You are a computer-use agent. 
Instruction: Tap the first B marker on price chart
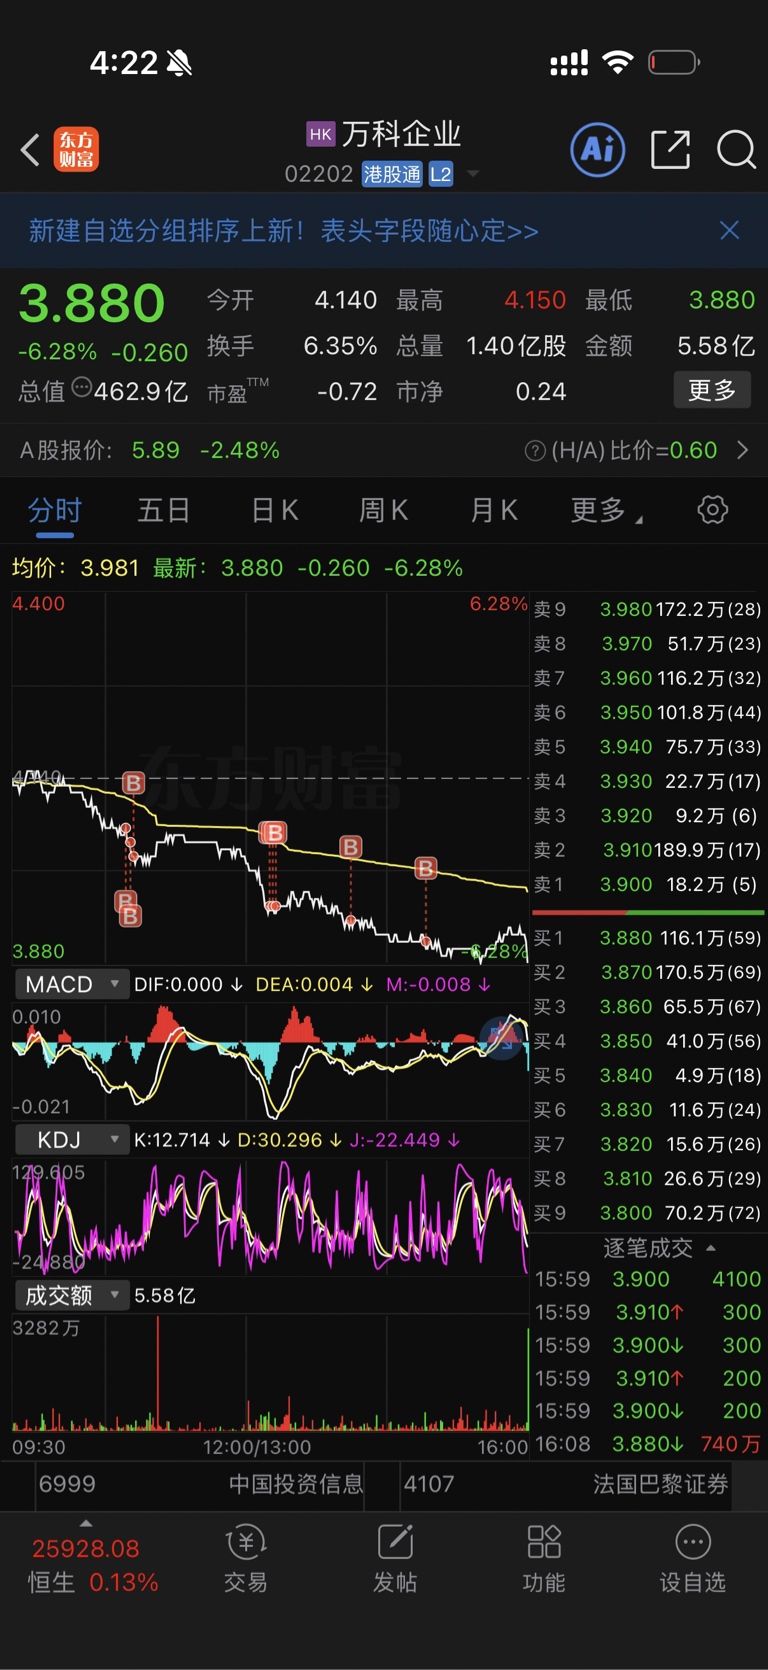pyautogui.click(x=133, y=783)
